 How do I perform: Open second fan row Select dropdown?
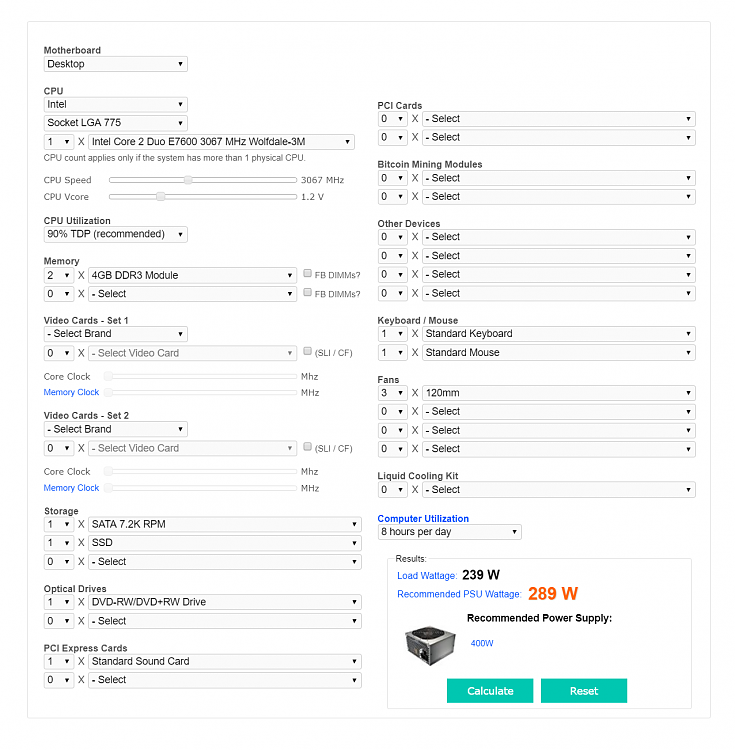point(559,412)
